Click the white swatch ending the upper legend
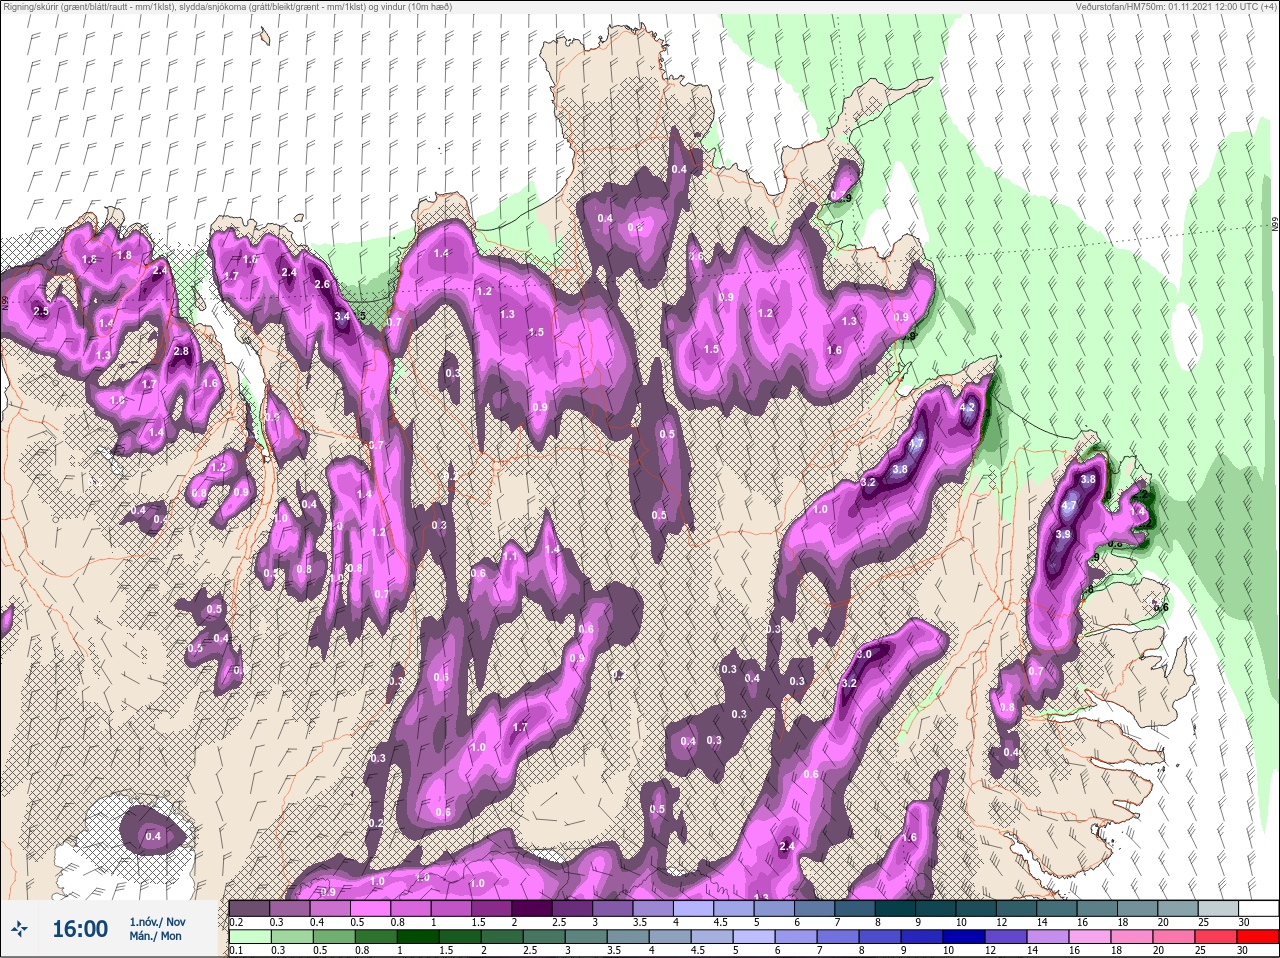 tap(1257, 908)
